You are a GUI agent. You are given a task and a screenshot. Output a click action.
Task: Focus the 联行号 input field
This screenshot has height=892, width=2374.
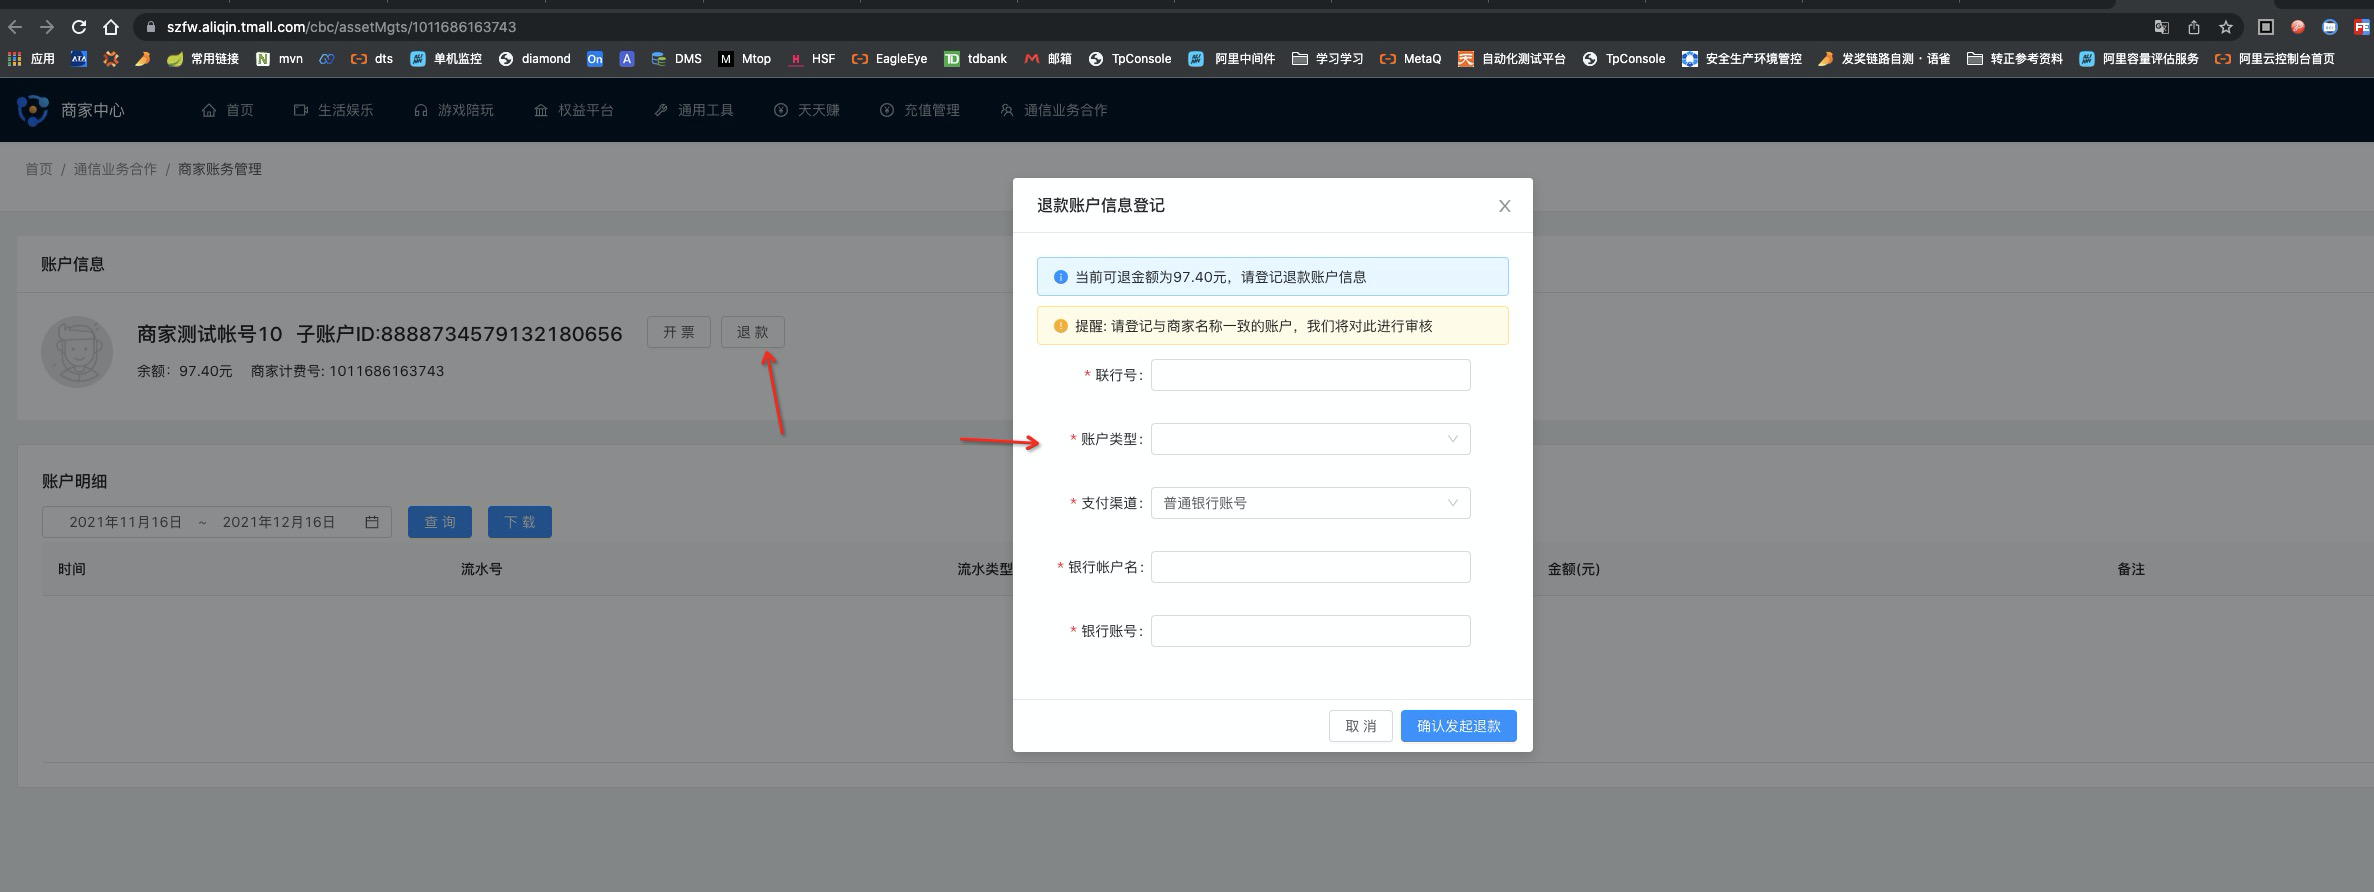1311,375
